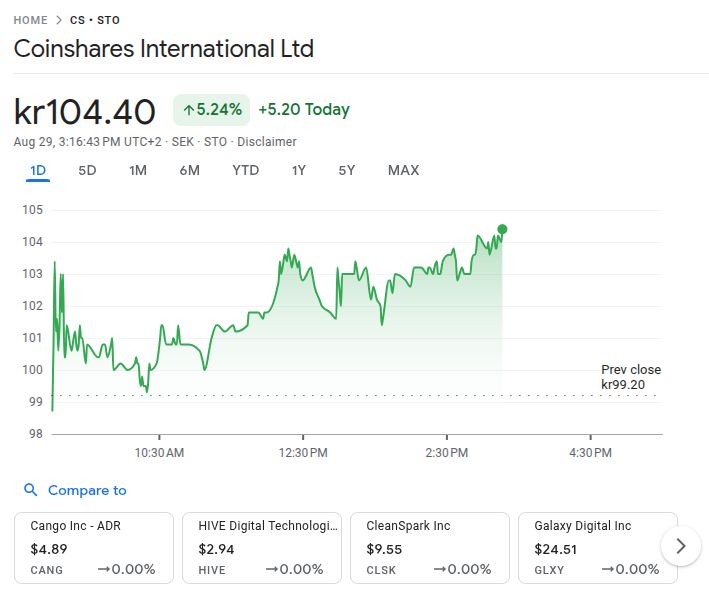Click the 10:30 AM axis label

pos(159,453)
